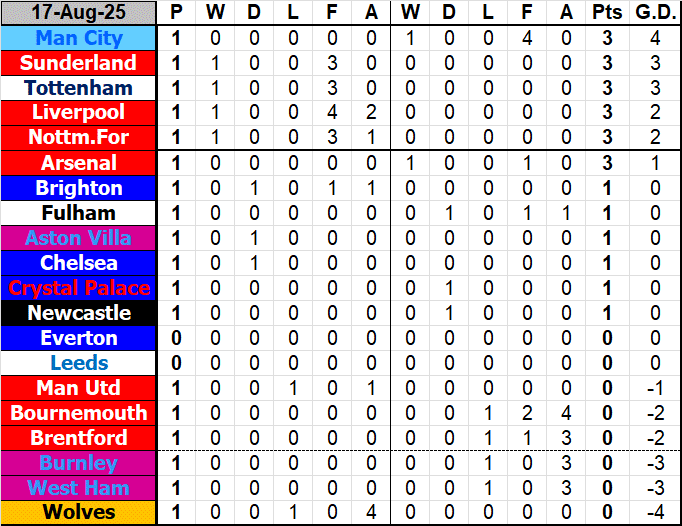682x526 pixels.
Task: Click the P column header
Action: (x=177, y=13)
